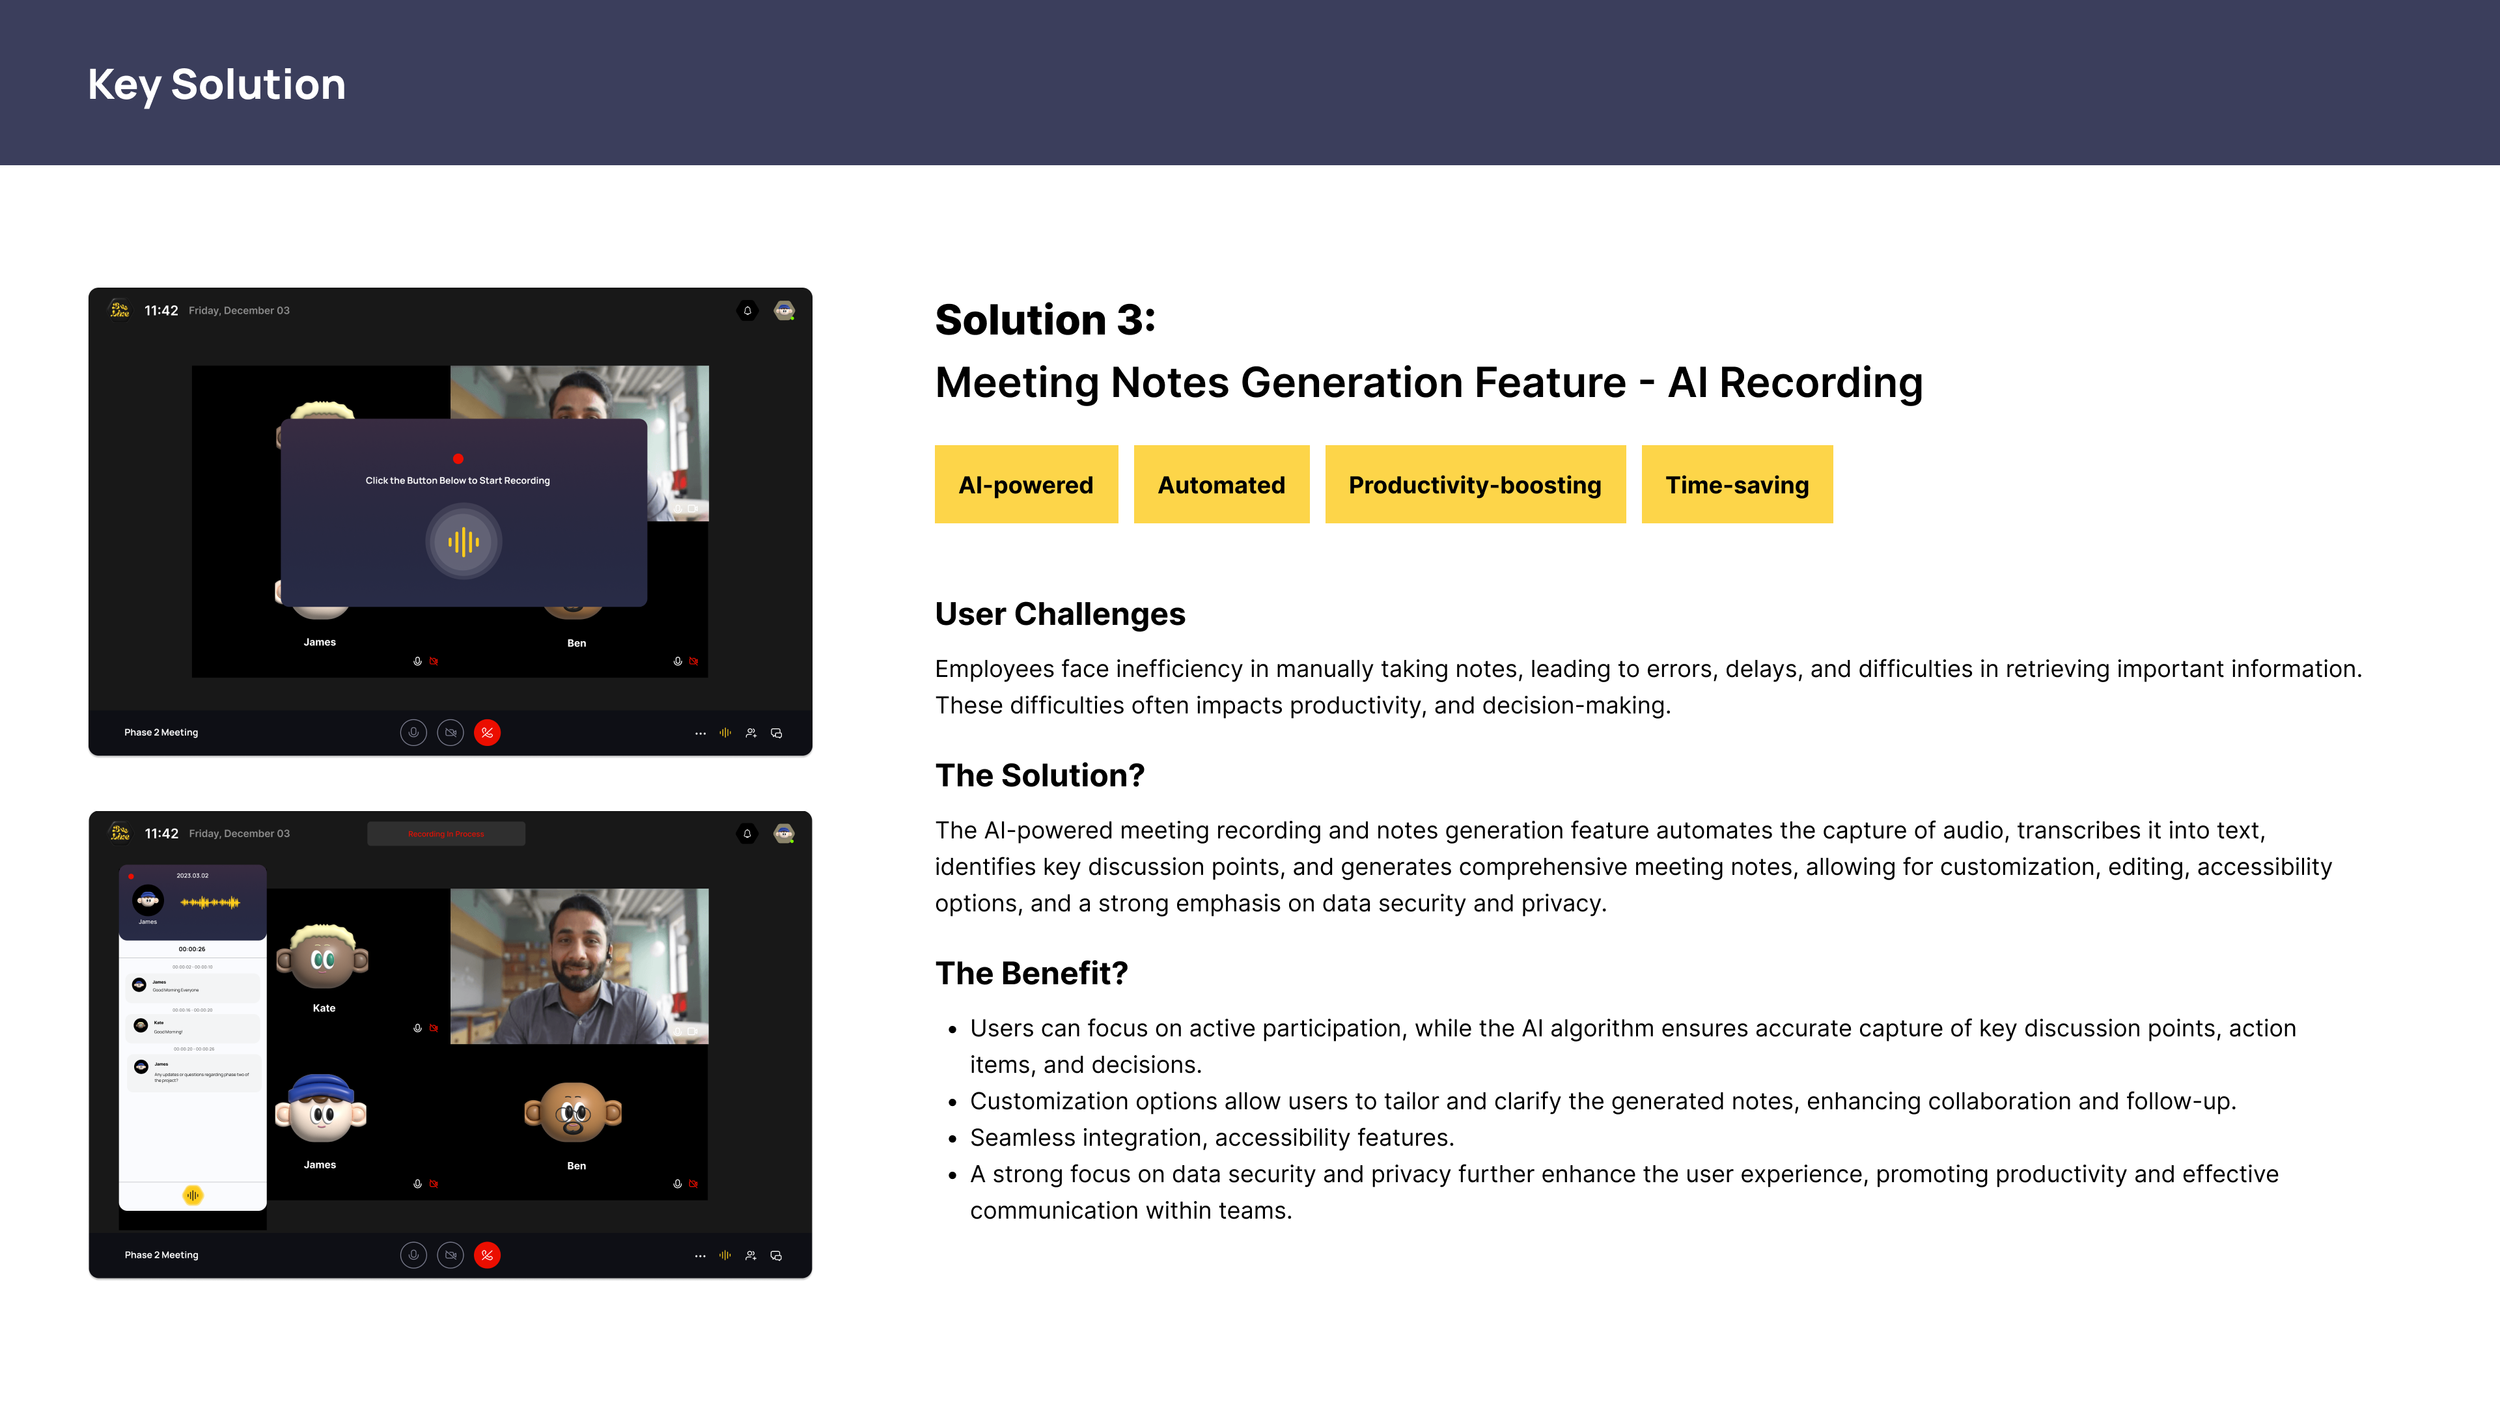Image resolution: width=2500 pixels, height=1406 pixels.
Task: Click the yellow audio waveform beside James's avatar
Action: [x=210, y=902]
